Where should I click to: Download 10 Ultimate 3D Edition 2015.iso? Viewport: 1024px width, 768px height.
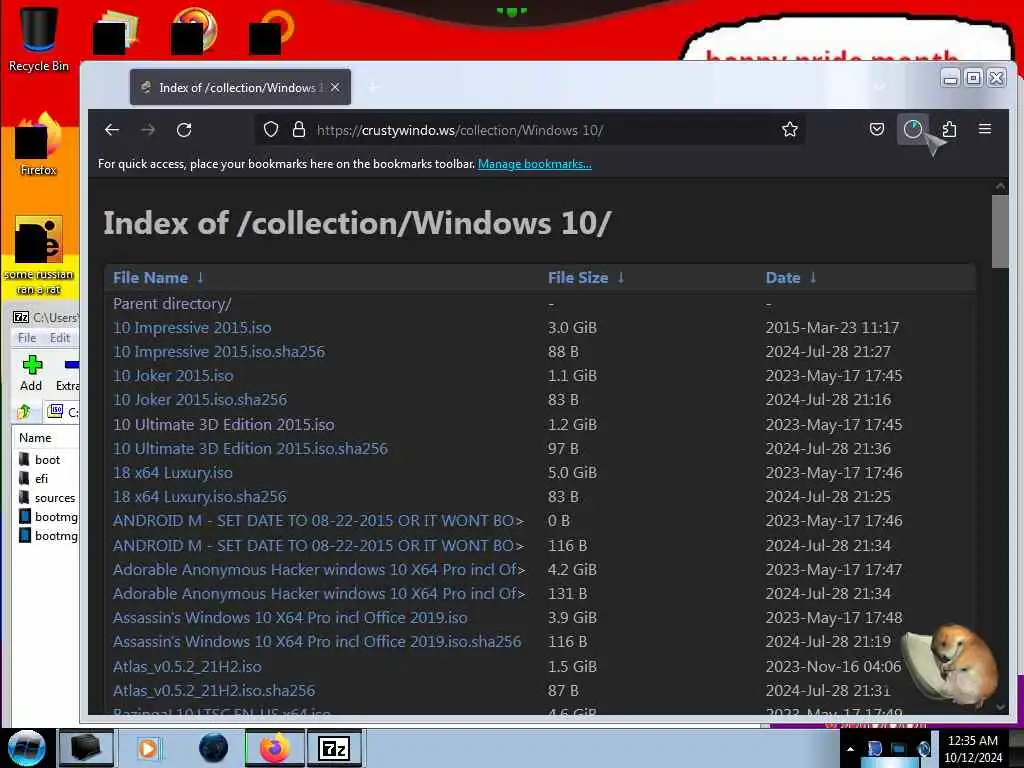[x=223, y=424]
